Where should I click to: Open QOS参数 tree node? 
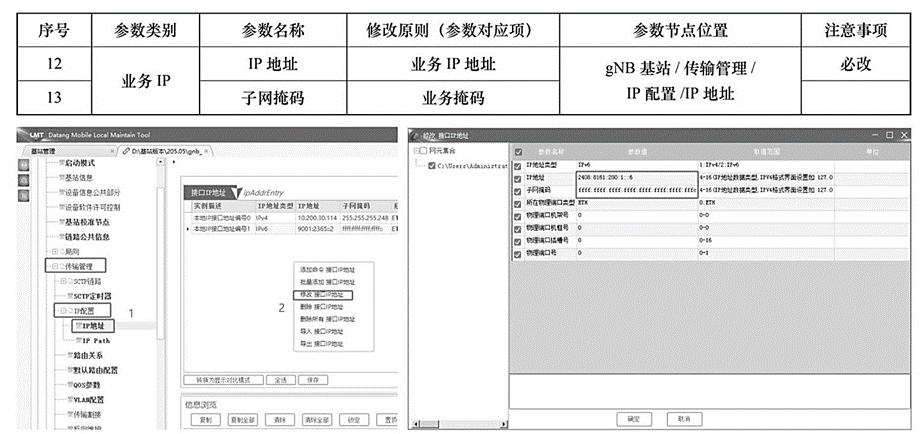[x=86, y=385]
